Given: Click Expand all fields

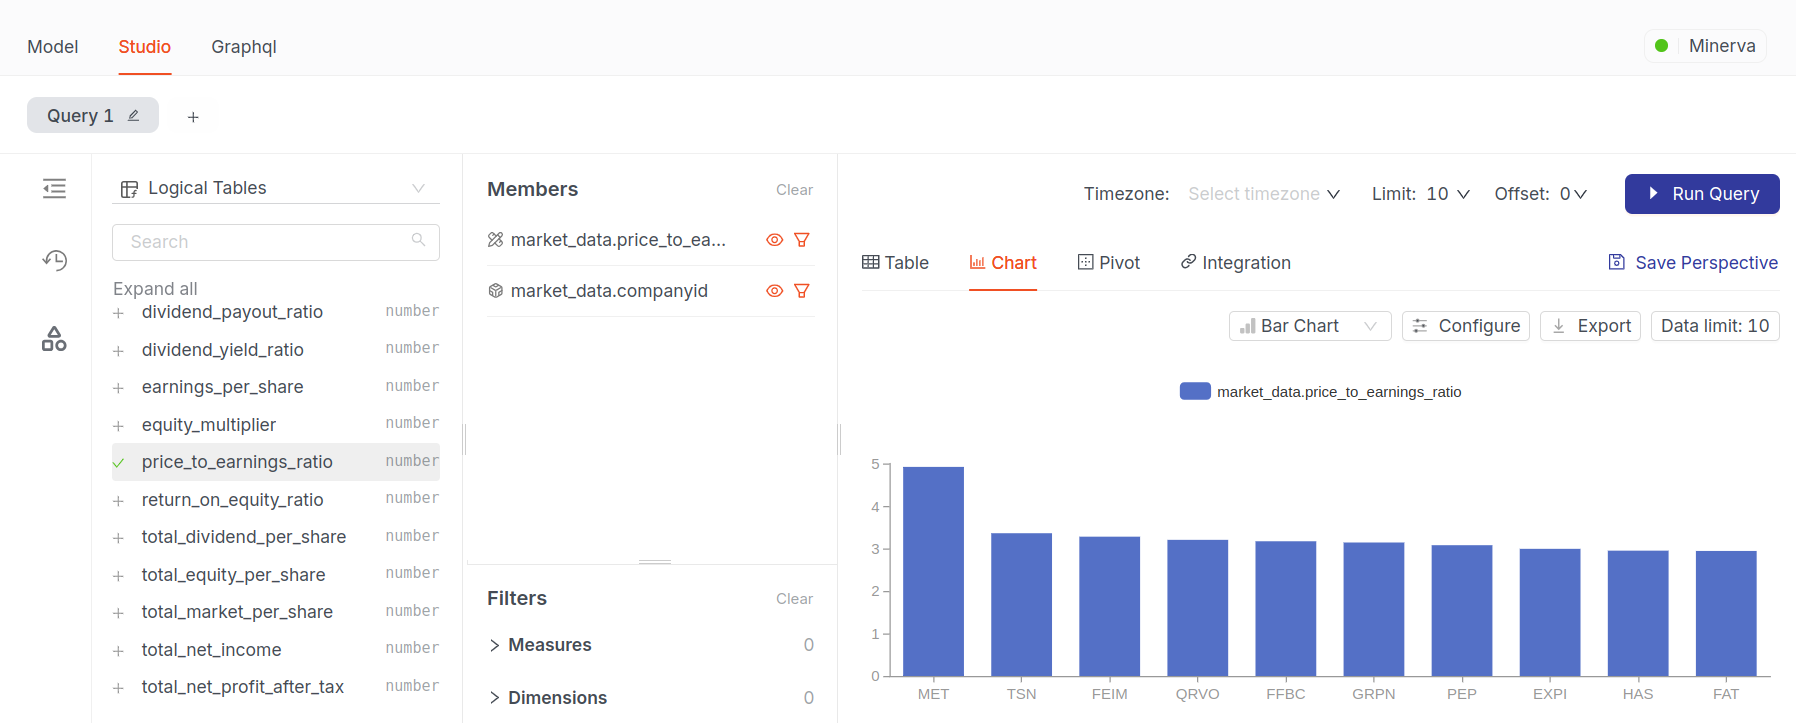Looking at the screenshot, I should (x=155, y=289).
